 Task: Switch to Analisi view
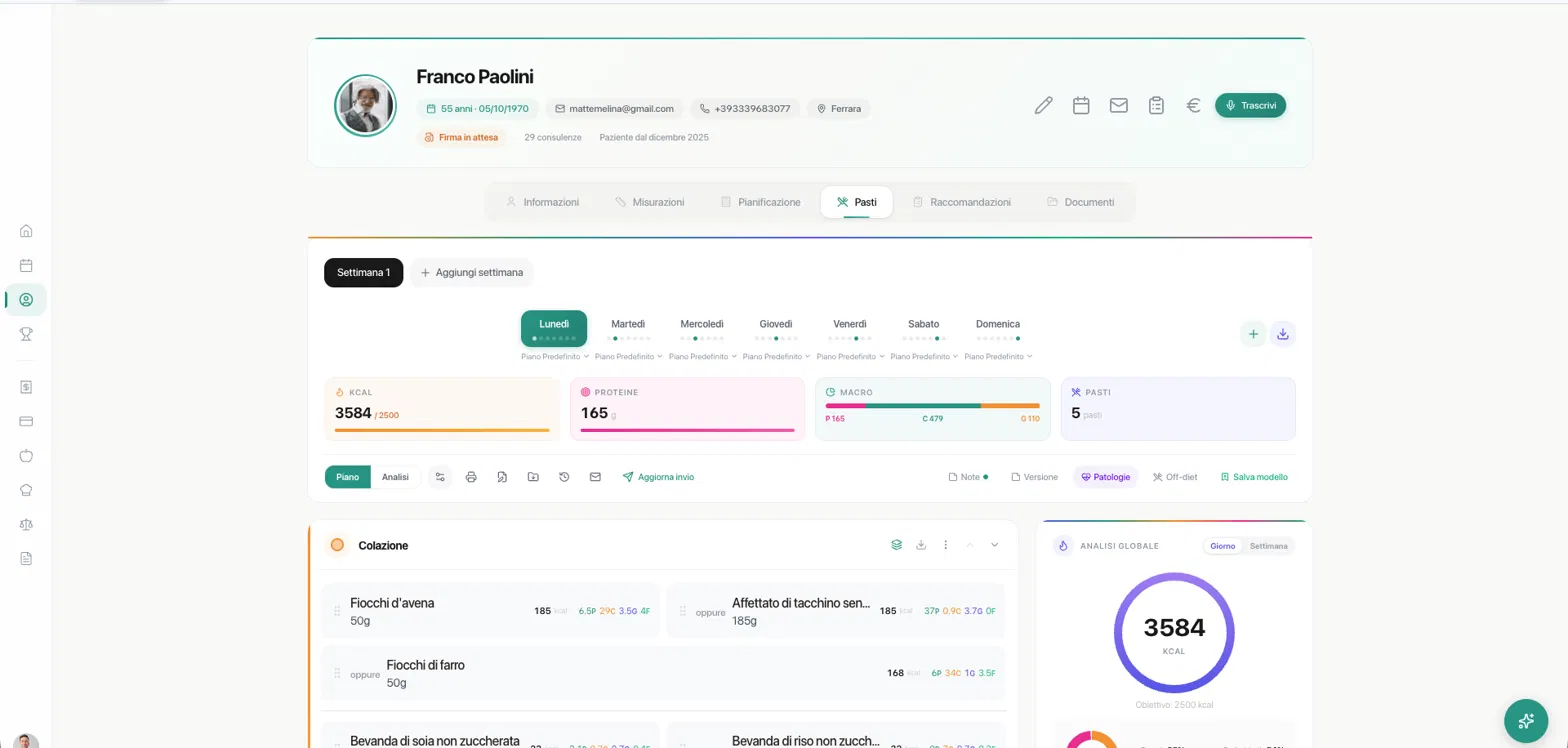point(395,477)
